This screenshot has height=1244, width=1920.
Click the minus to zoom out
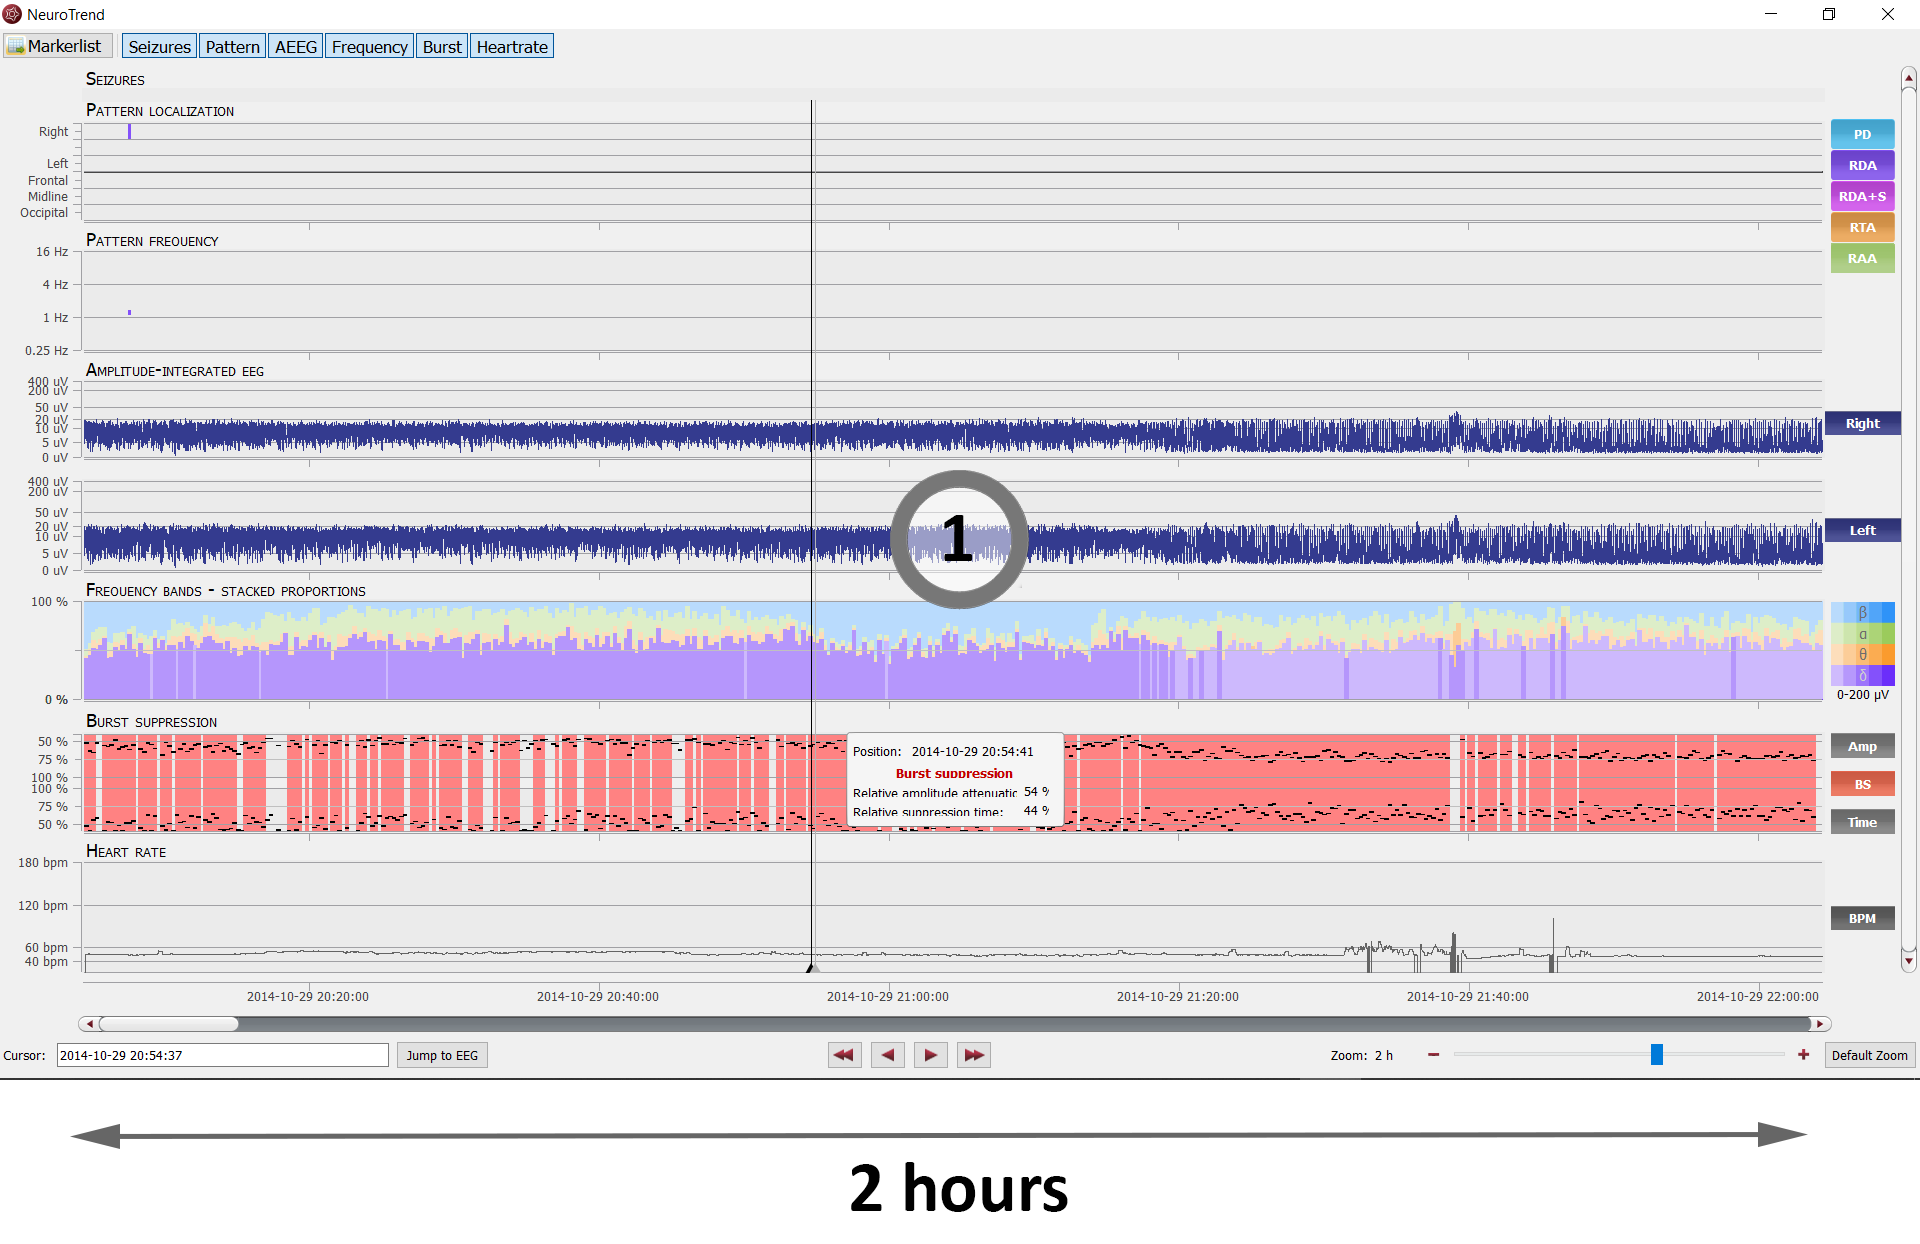tap(1433, 1054)
